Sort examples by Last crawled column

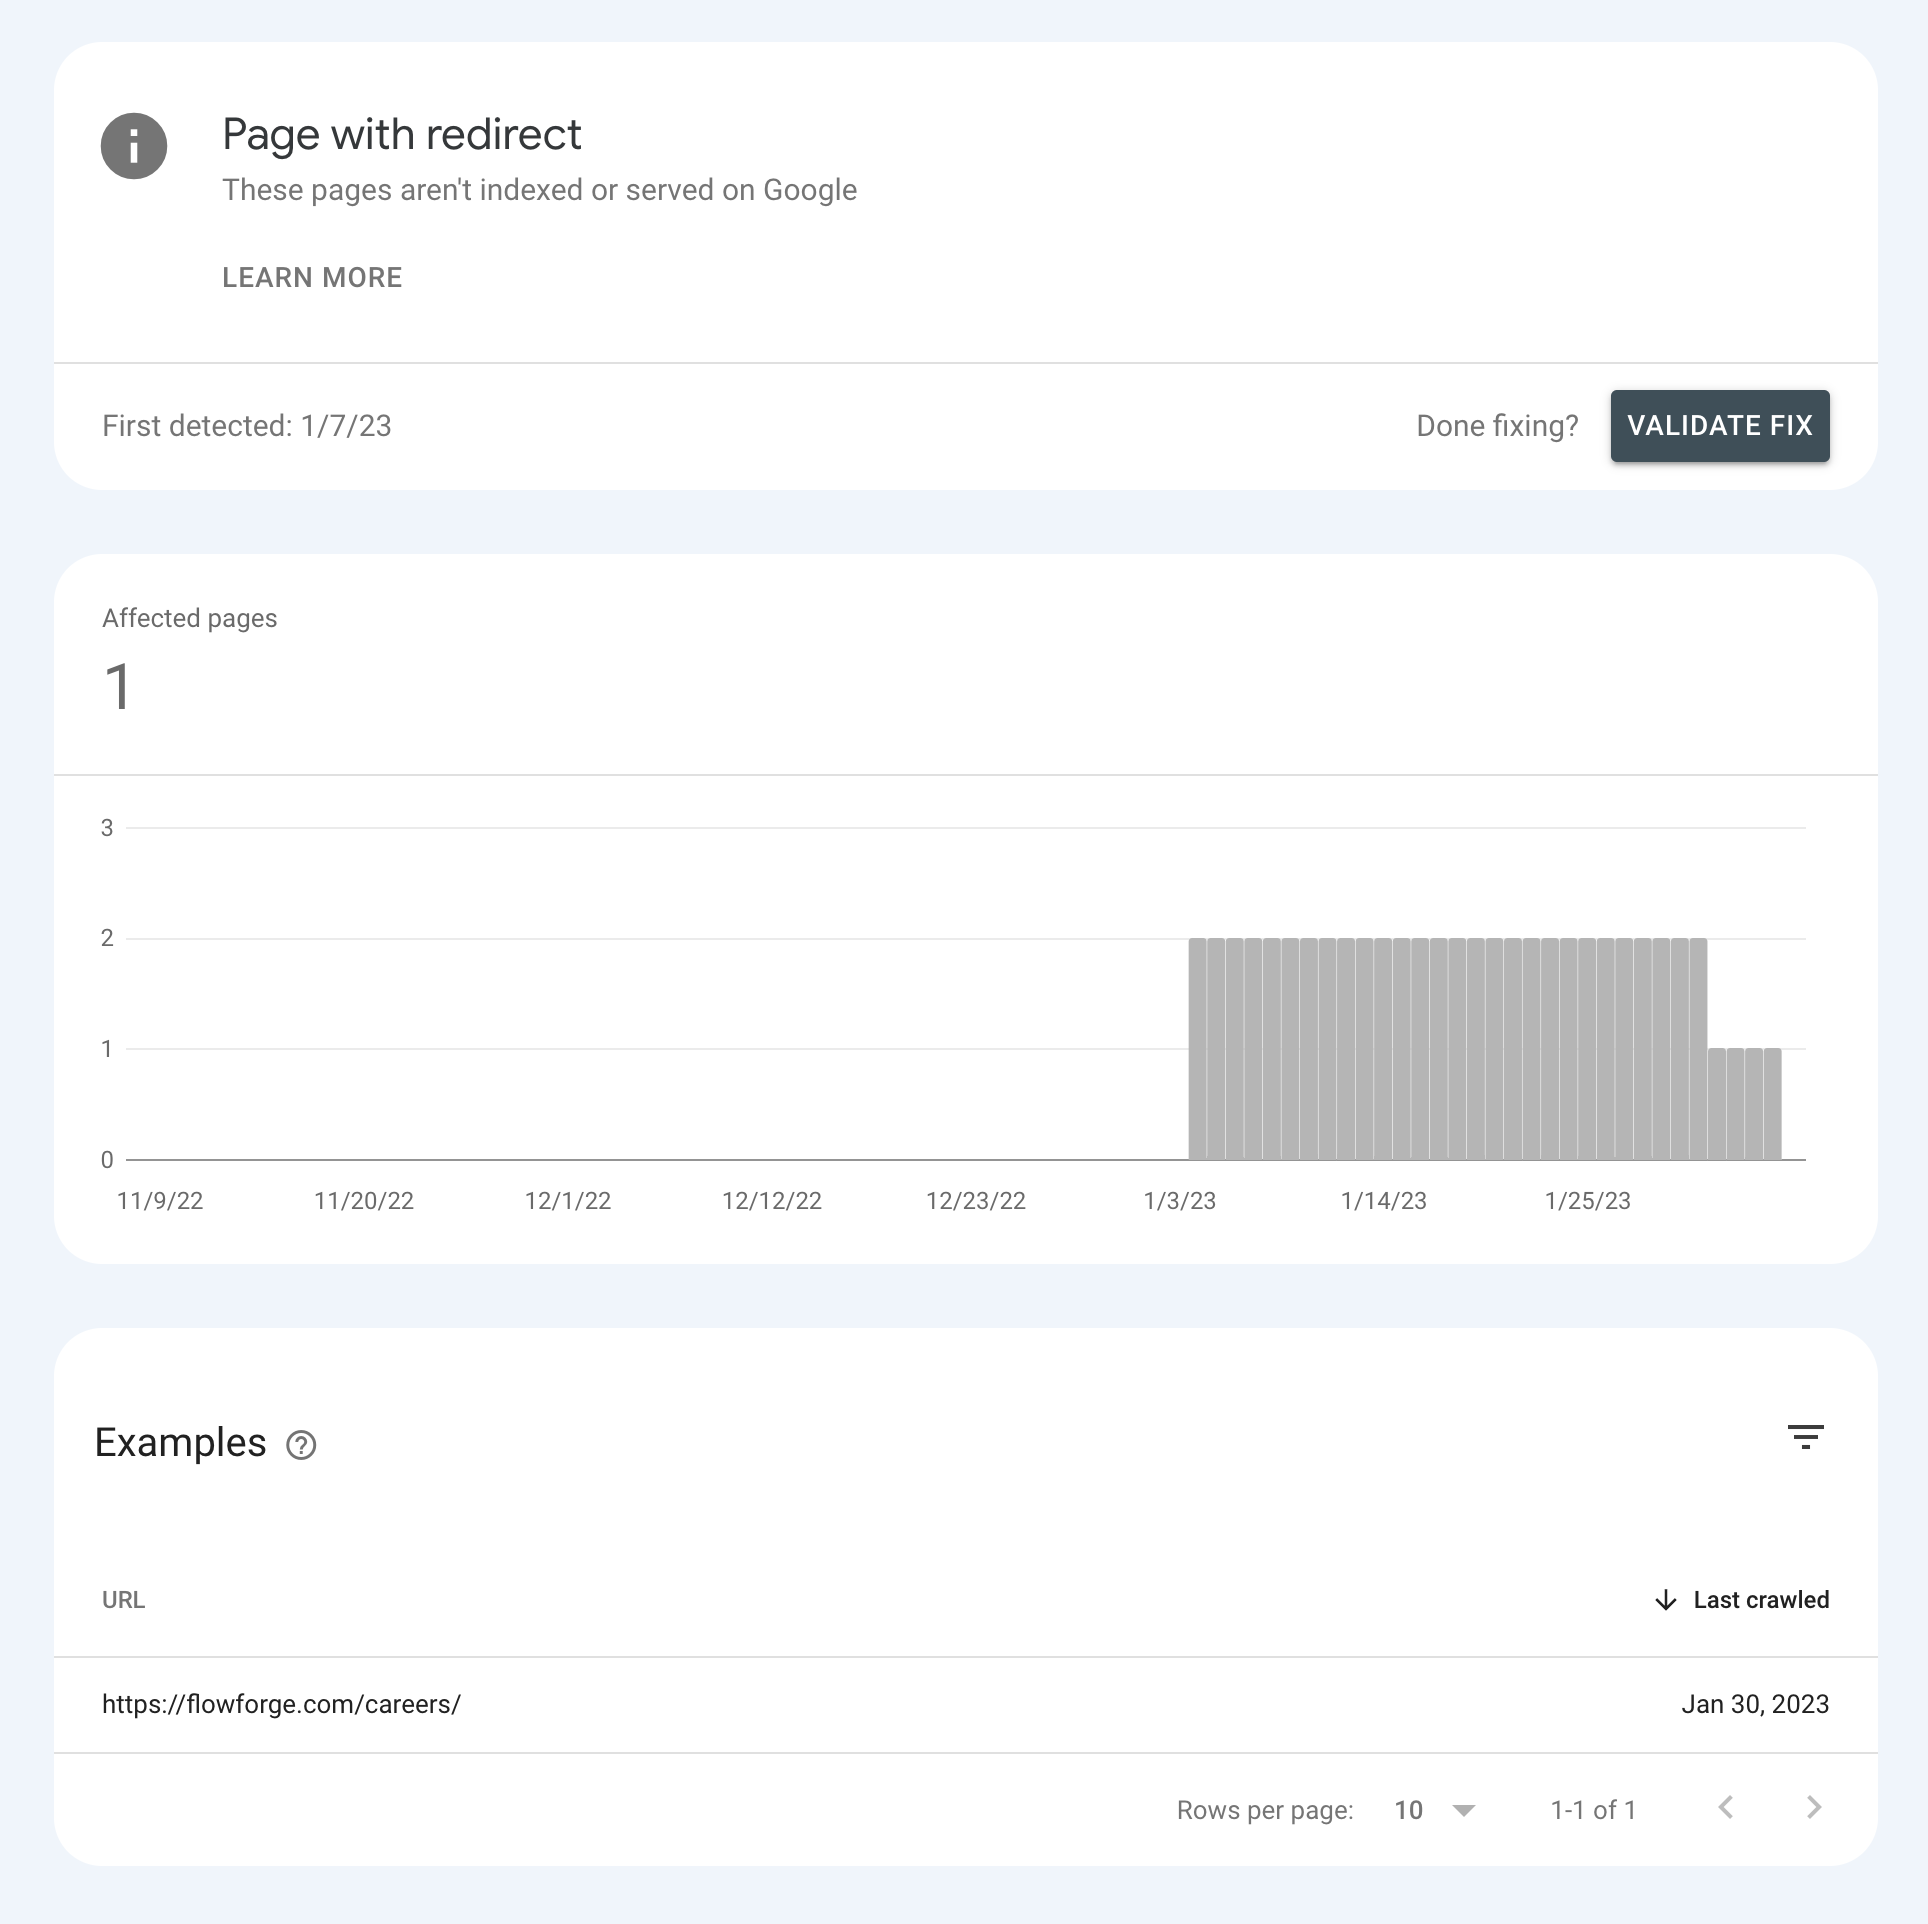(1761, 1600)
